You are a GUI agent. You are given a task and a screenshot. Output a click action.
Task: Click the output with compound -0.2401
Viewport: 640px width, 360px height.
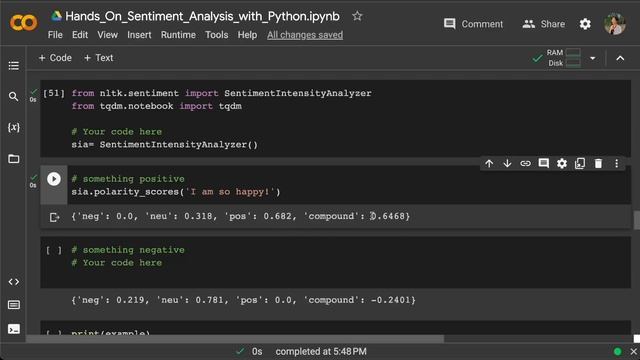[x=243, y=300]
